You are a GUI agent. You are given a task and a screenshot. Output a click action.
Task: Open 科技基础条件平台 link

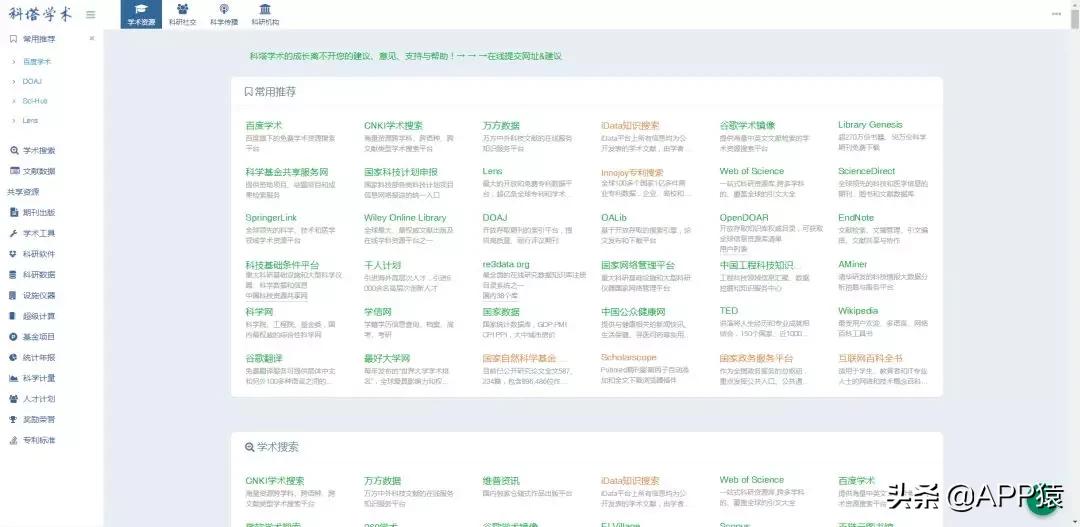click(x=282, y=265)
